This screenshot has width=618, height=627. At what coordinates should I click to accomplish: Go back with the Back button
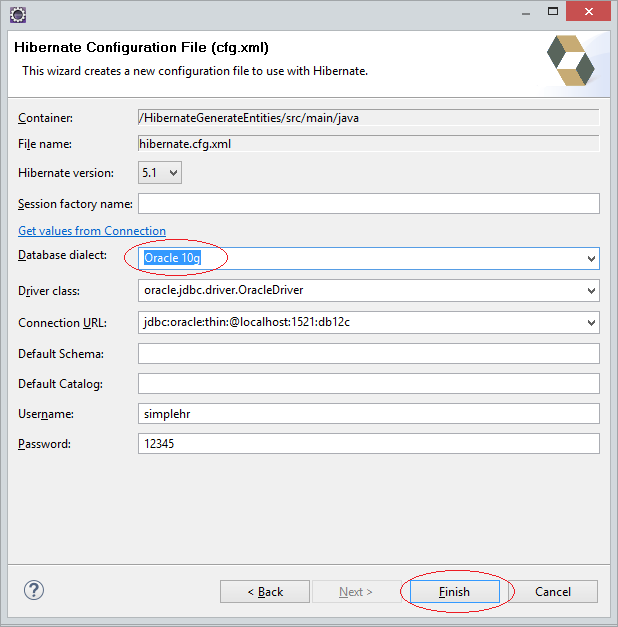(x=265, y=592)
